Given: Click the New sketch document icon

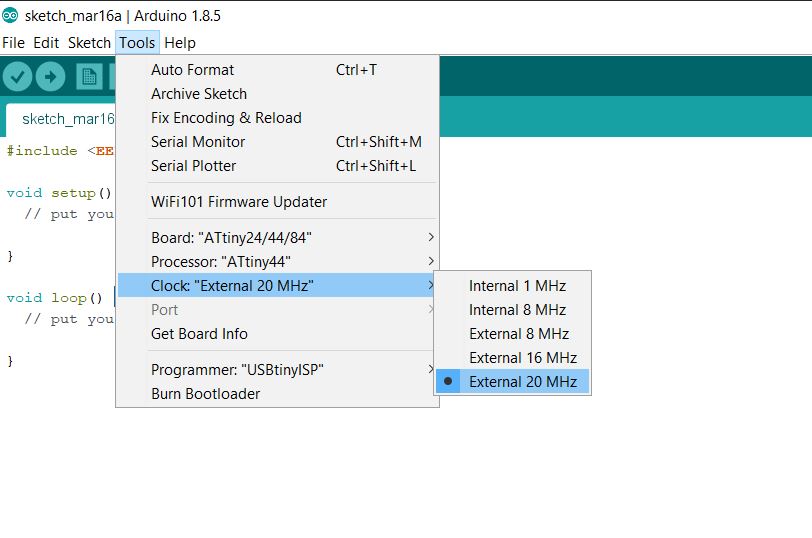Looking at the screenshot, I should [90, 77].
